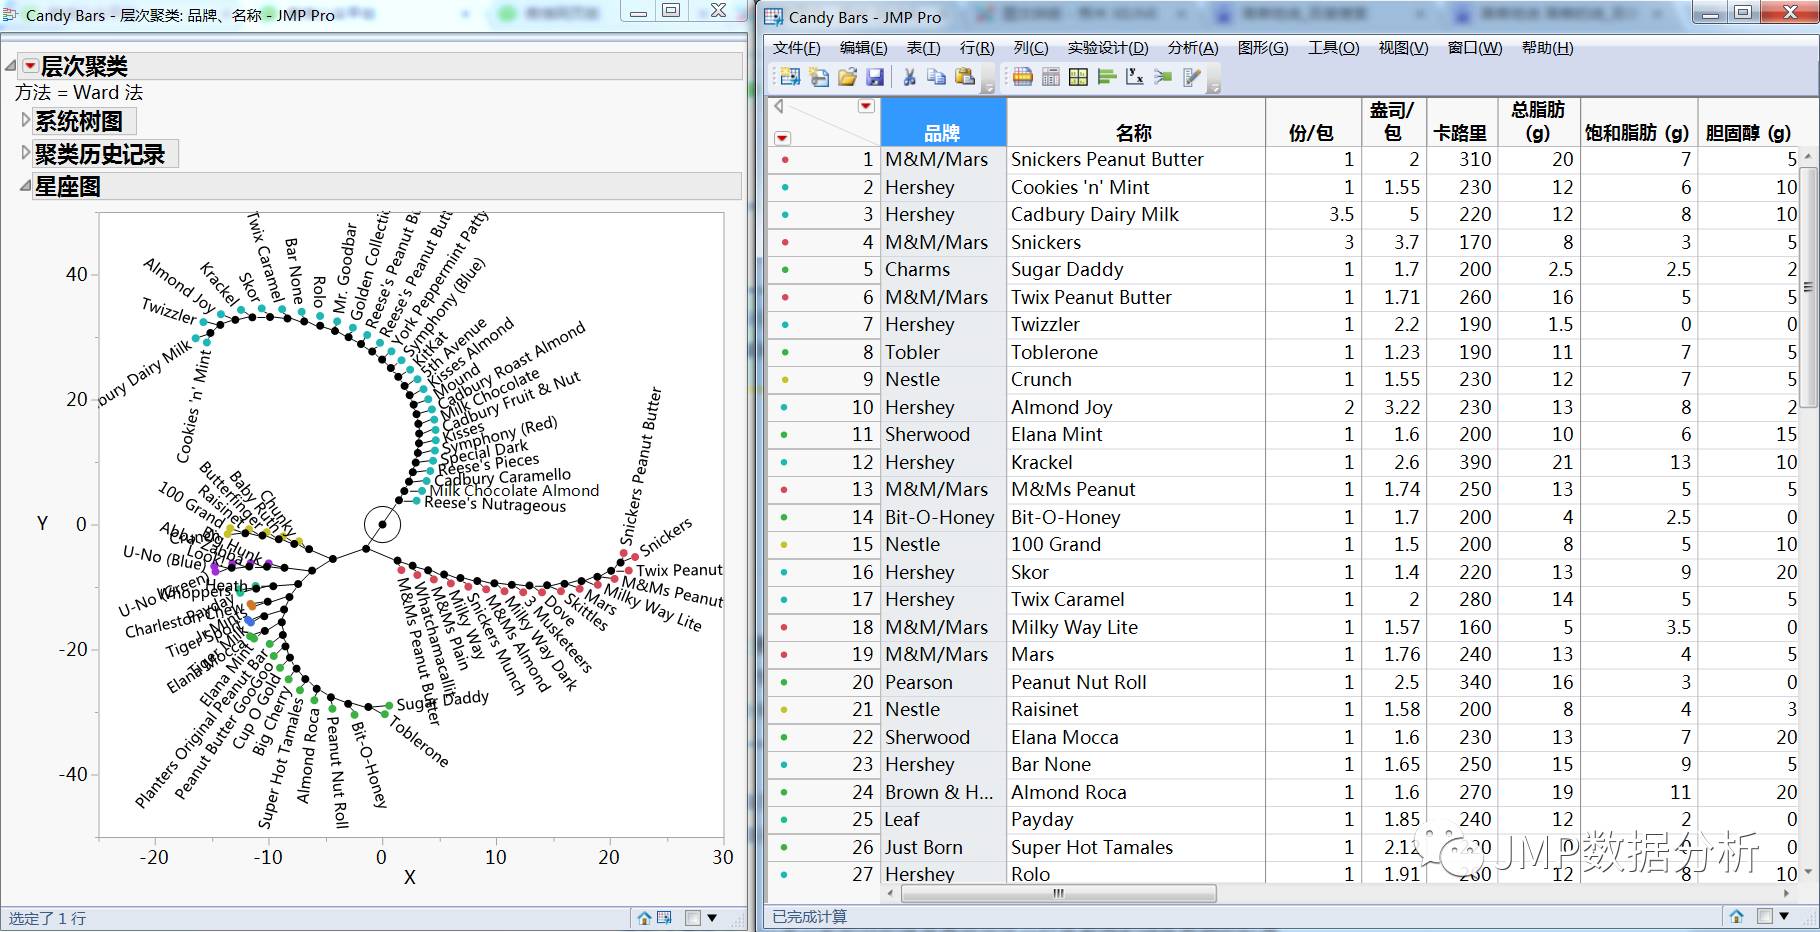Click the green four-grid toolbar icon
This screenshot has height=932, width=1820.
[x=1078, y=77]
